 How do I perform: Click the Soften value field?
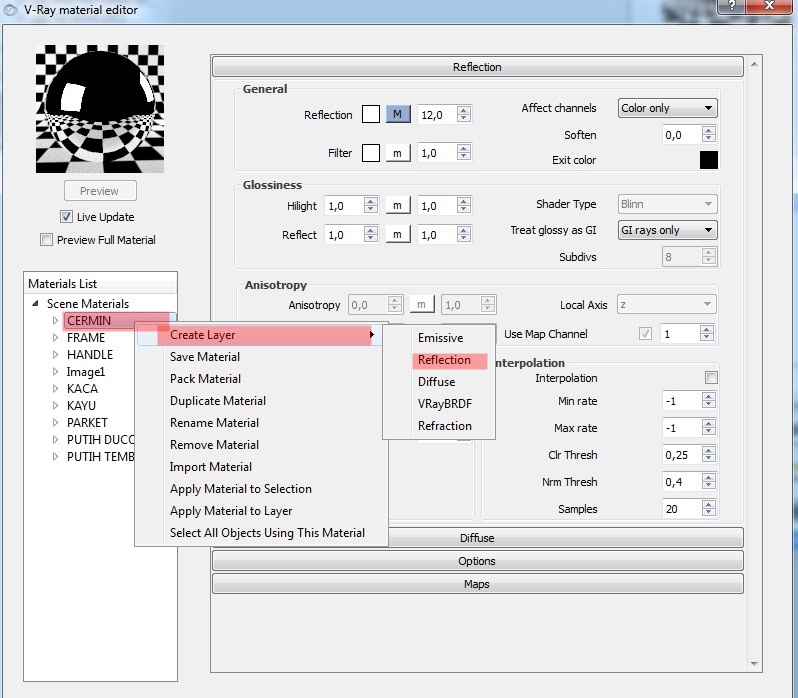(x=682, y=135)
